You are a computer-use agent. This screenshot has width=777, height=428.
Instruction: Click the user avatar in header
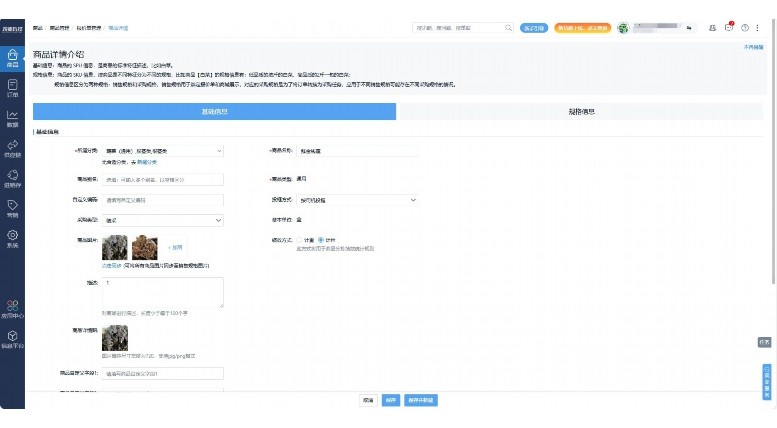pos(623,28)
